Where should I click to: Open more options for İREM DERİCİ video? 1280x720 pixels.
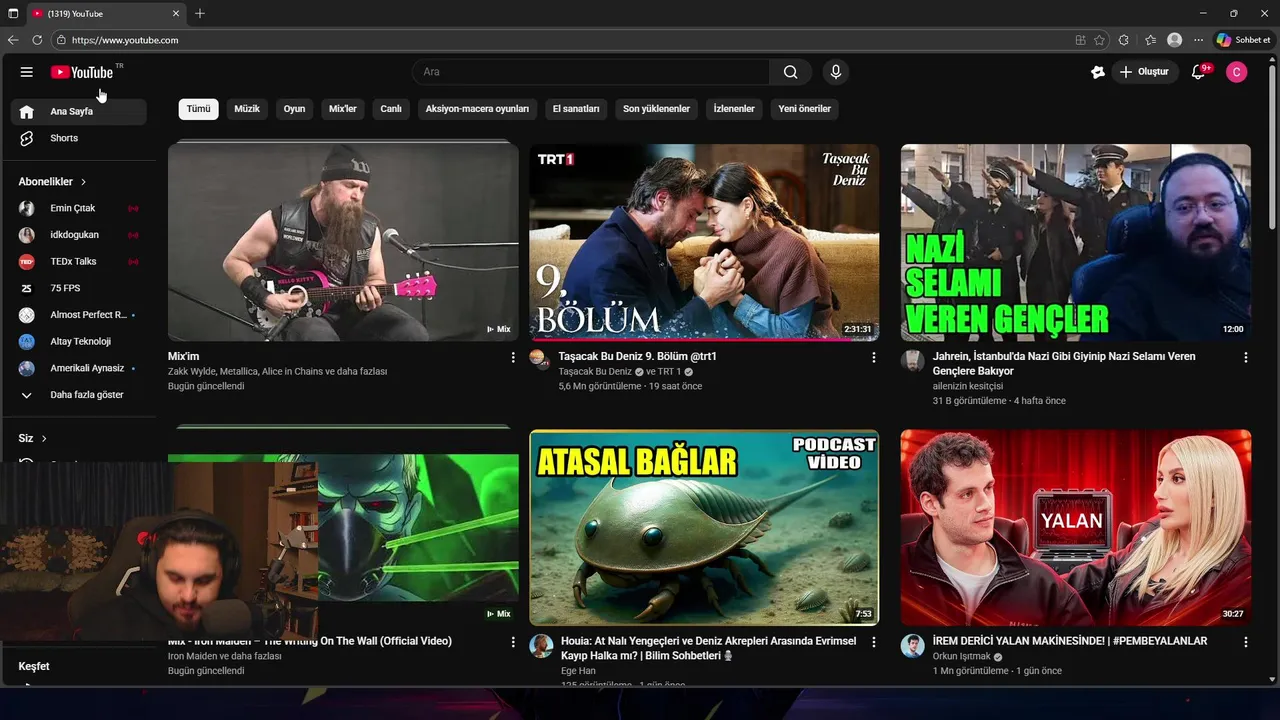[x=1246, y=642]
